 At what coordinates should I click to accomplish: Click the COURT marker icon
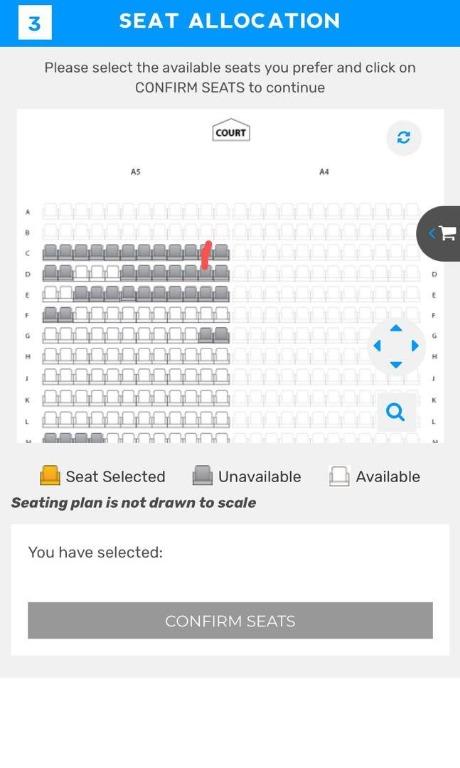pyautogui.click(x=231, y=130)
